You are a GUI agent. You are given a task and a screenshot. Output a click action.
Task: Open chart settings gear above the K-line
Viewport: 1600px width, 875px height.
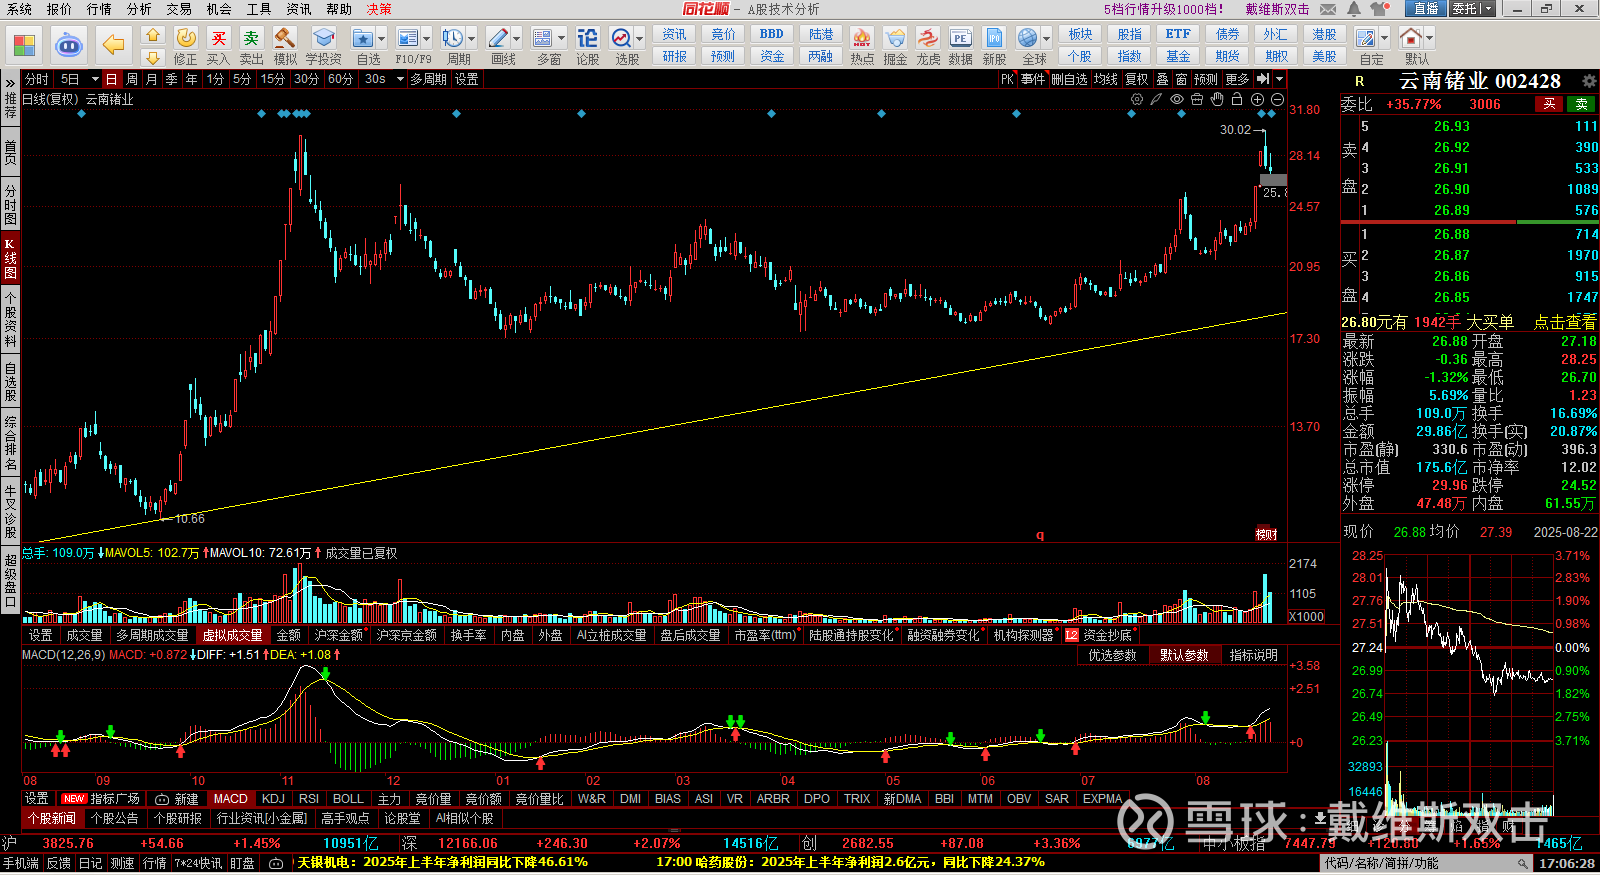click(x=1137, y=100)
